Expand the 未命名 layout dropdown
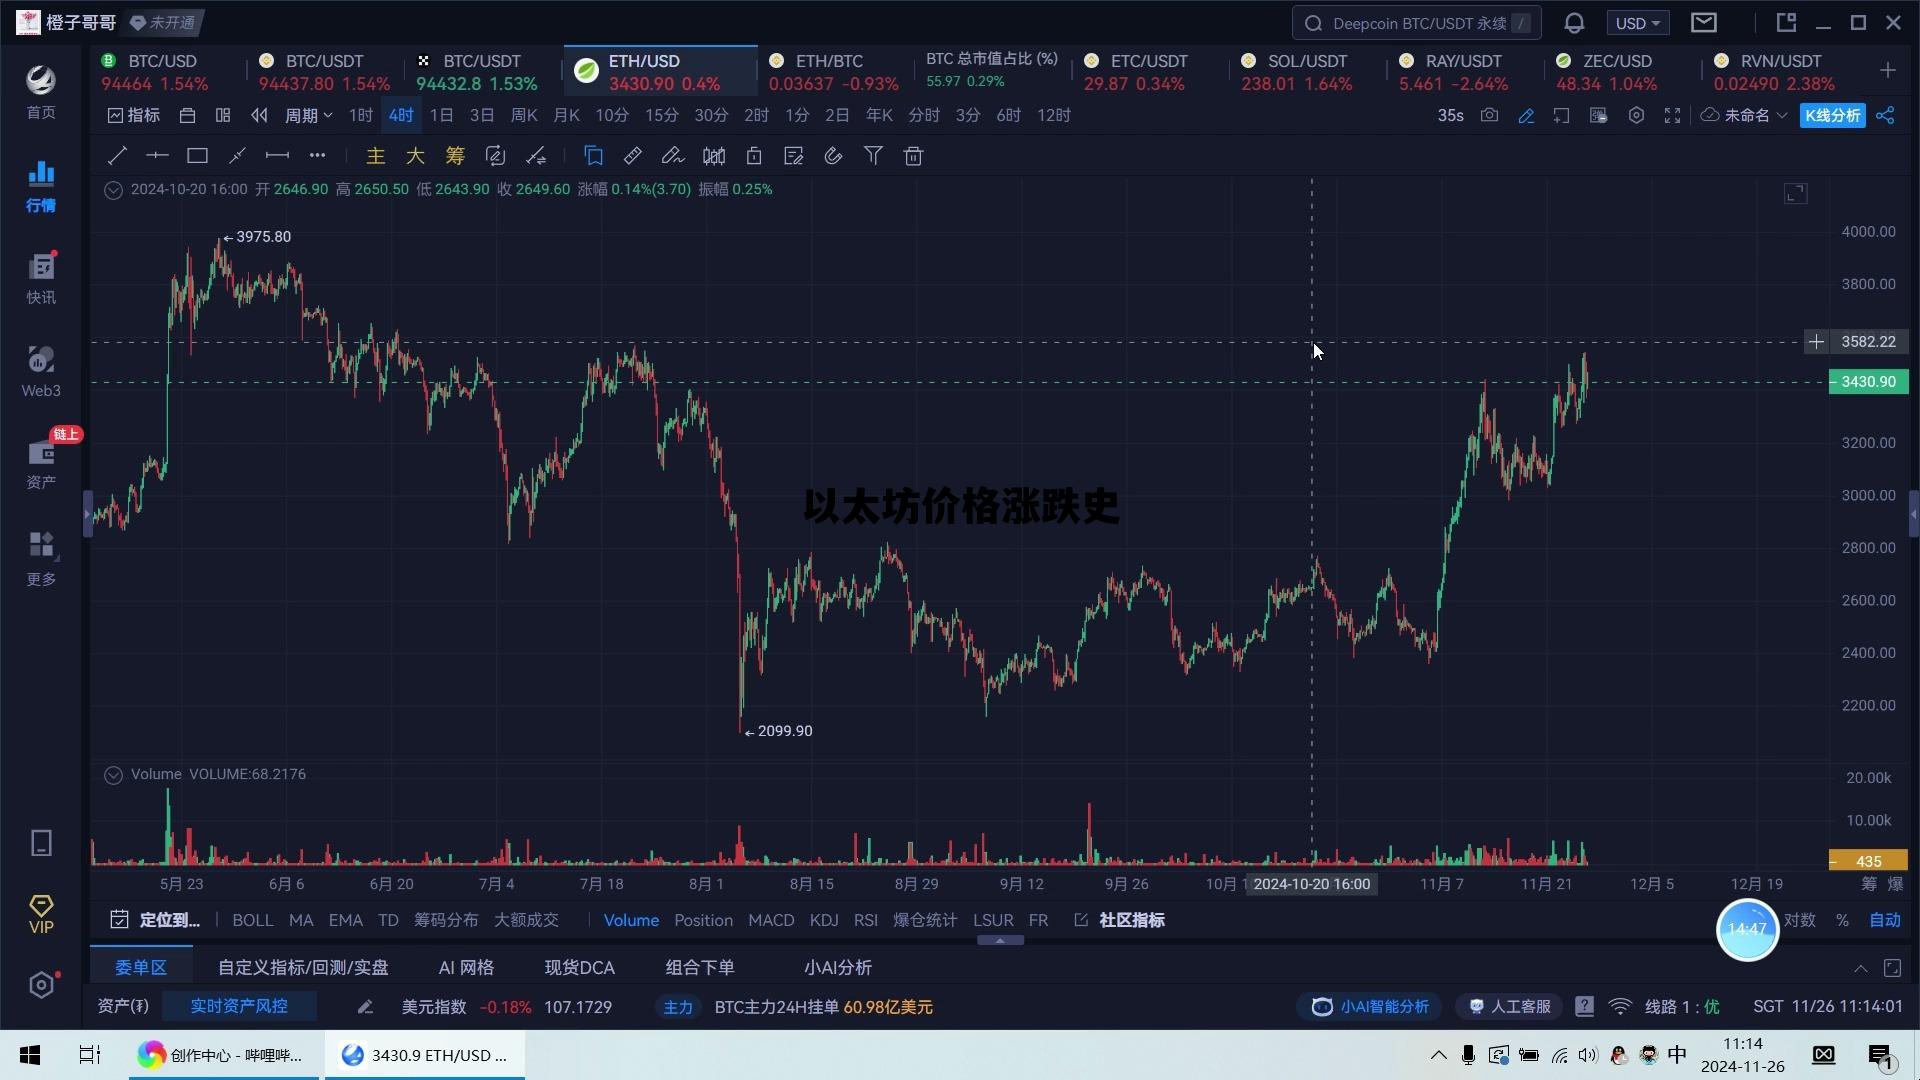The height and width of the screenshot is (1080, 1920). [1745, 116]
